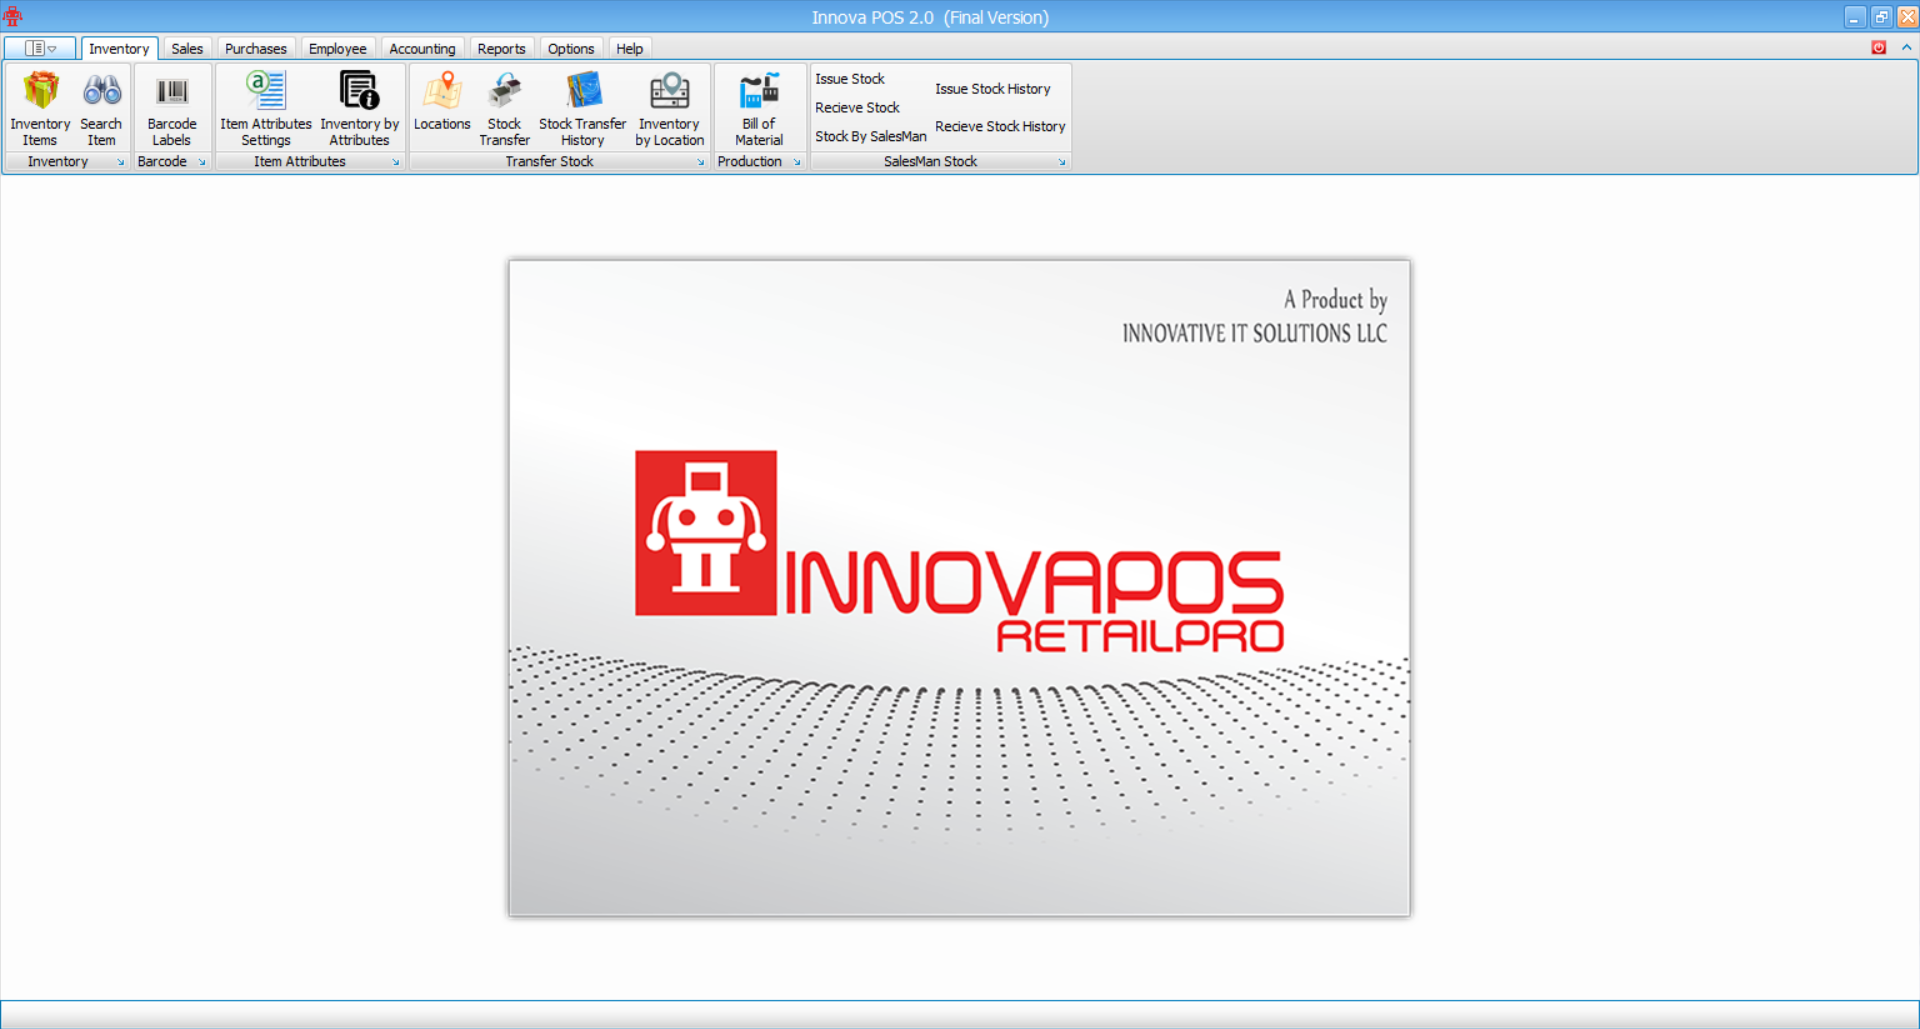Switch to the Options tab
Image resolution: width=1920 pixels, height=1029 pixels.
click(x=571, y=48)
